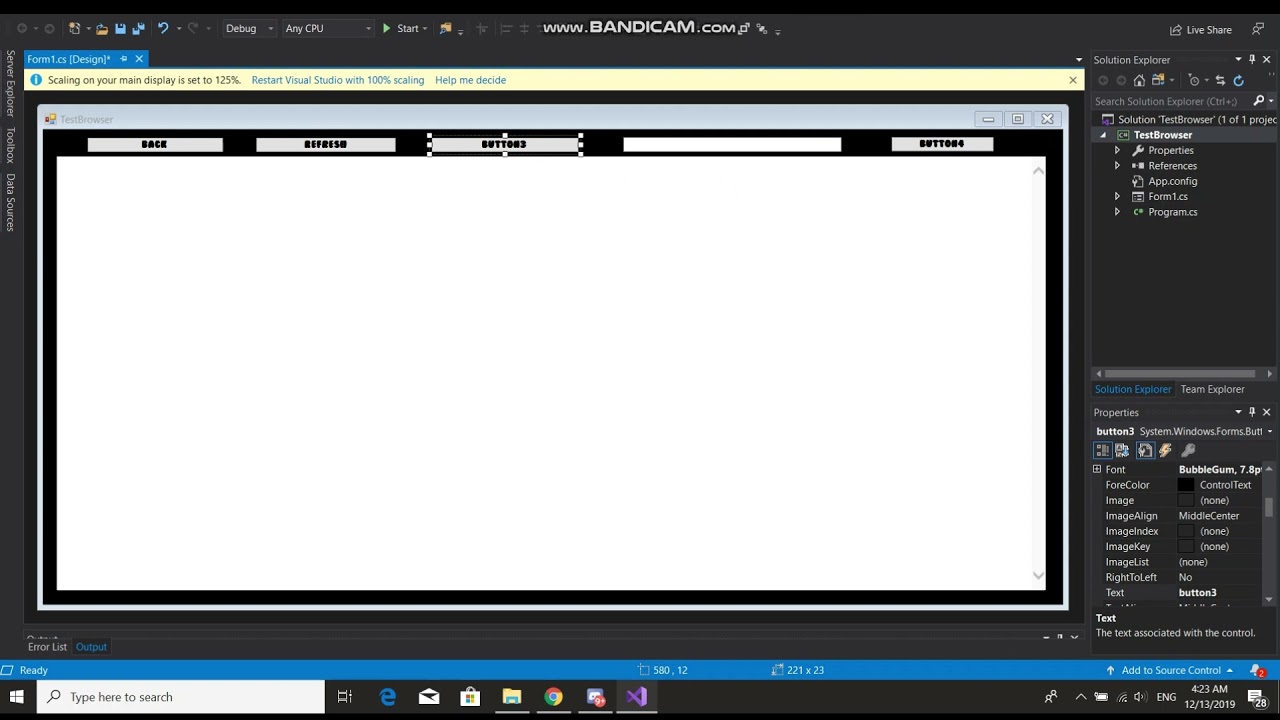
Task: Click the Help me decide link
Action: click(470, 80)
